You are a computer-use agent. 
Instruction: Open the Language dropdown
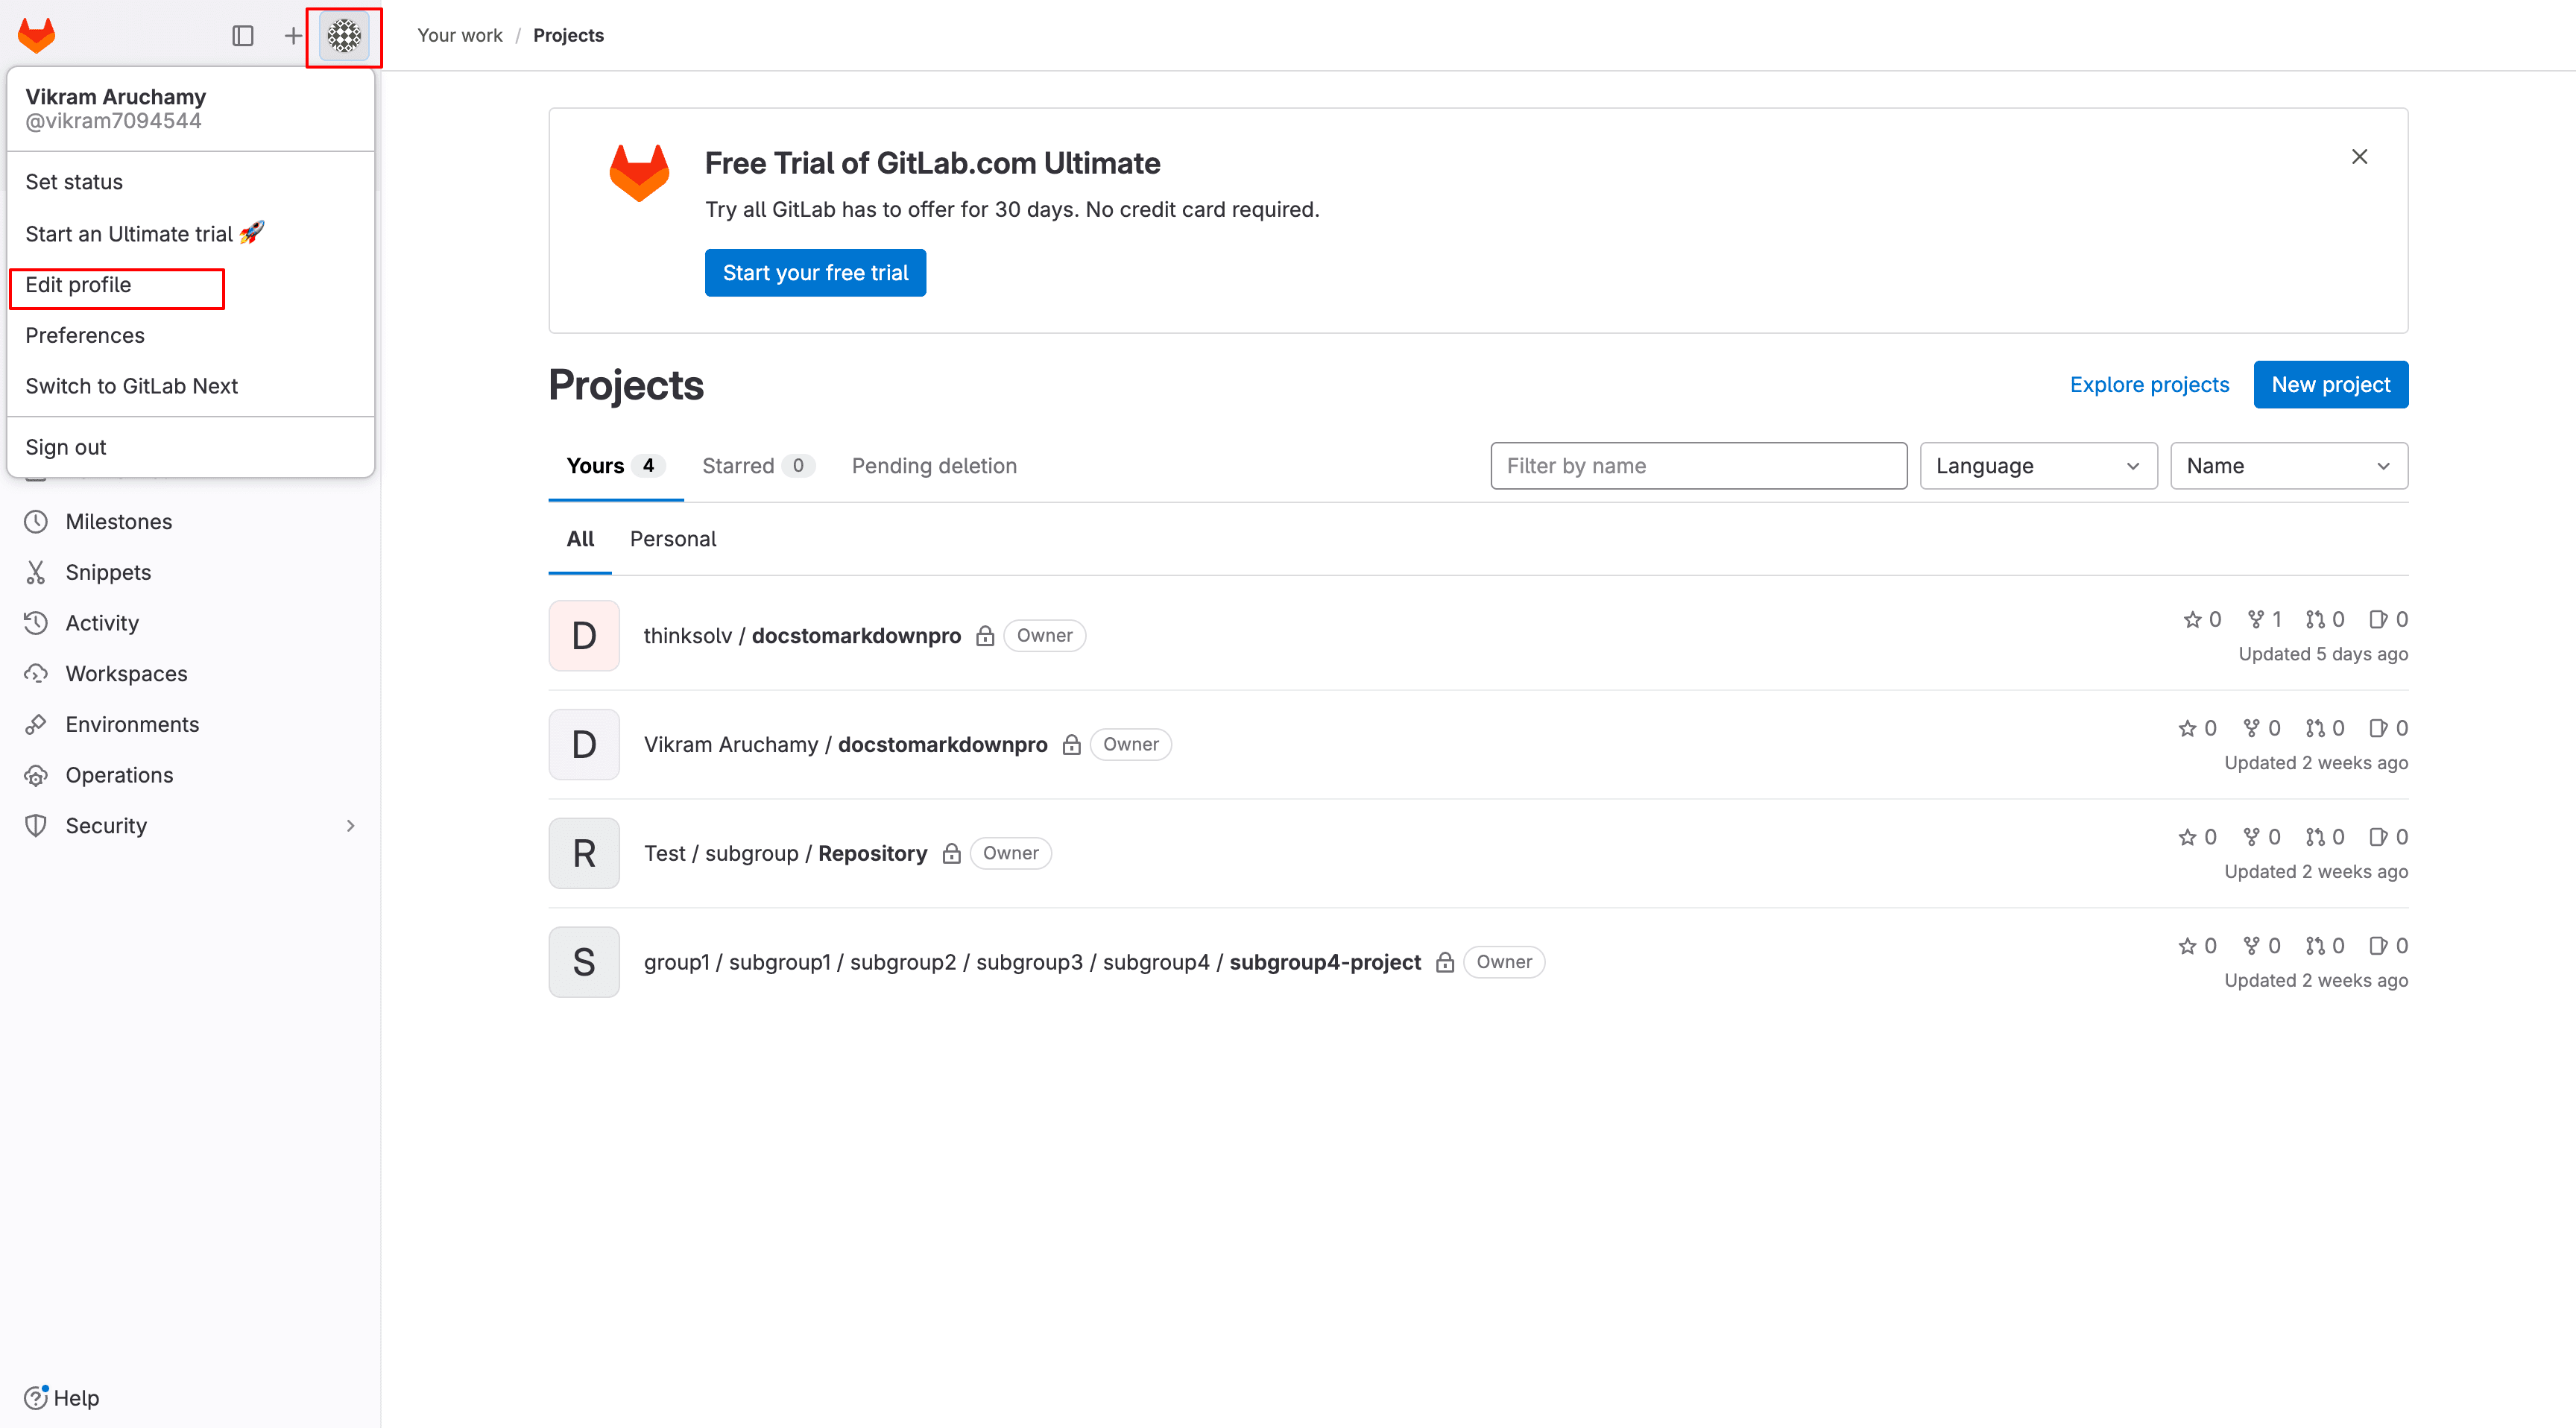2038,466
